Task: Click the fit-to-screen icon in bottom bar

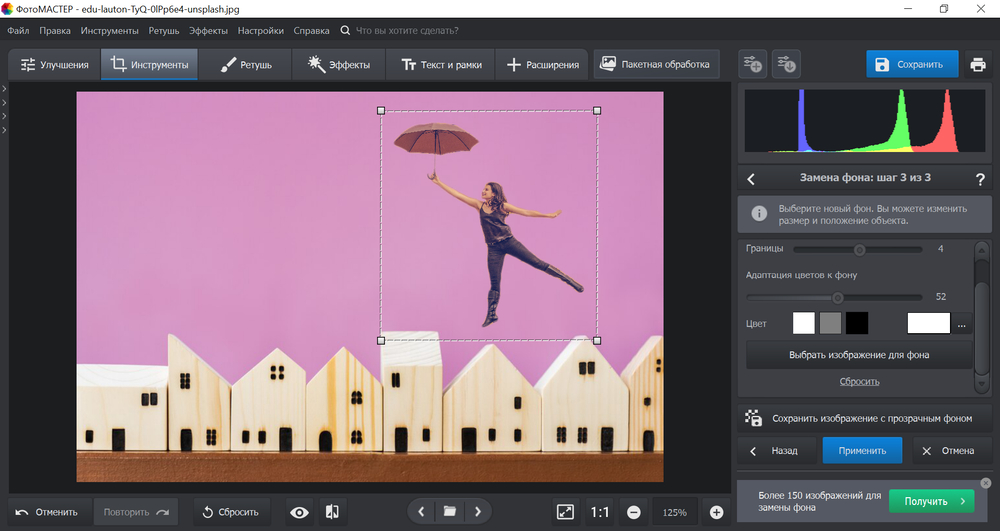Action: pyautogui.click(x=565, y=512)
